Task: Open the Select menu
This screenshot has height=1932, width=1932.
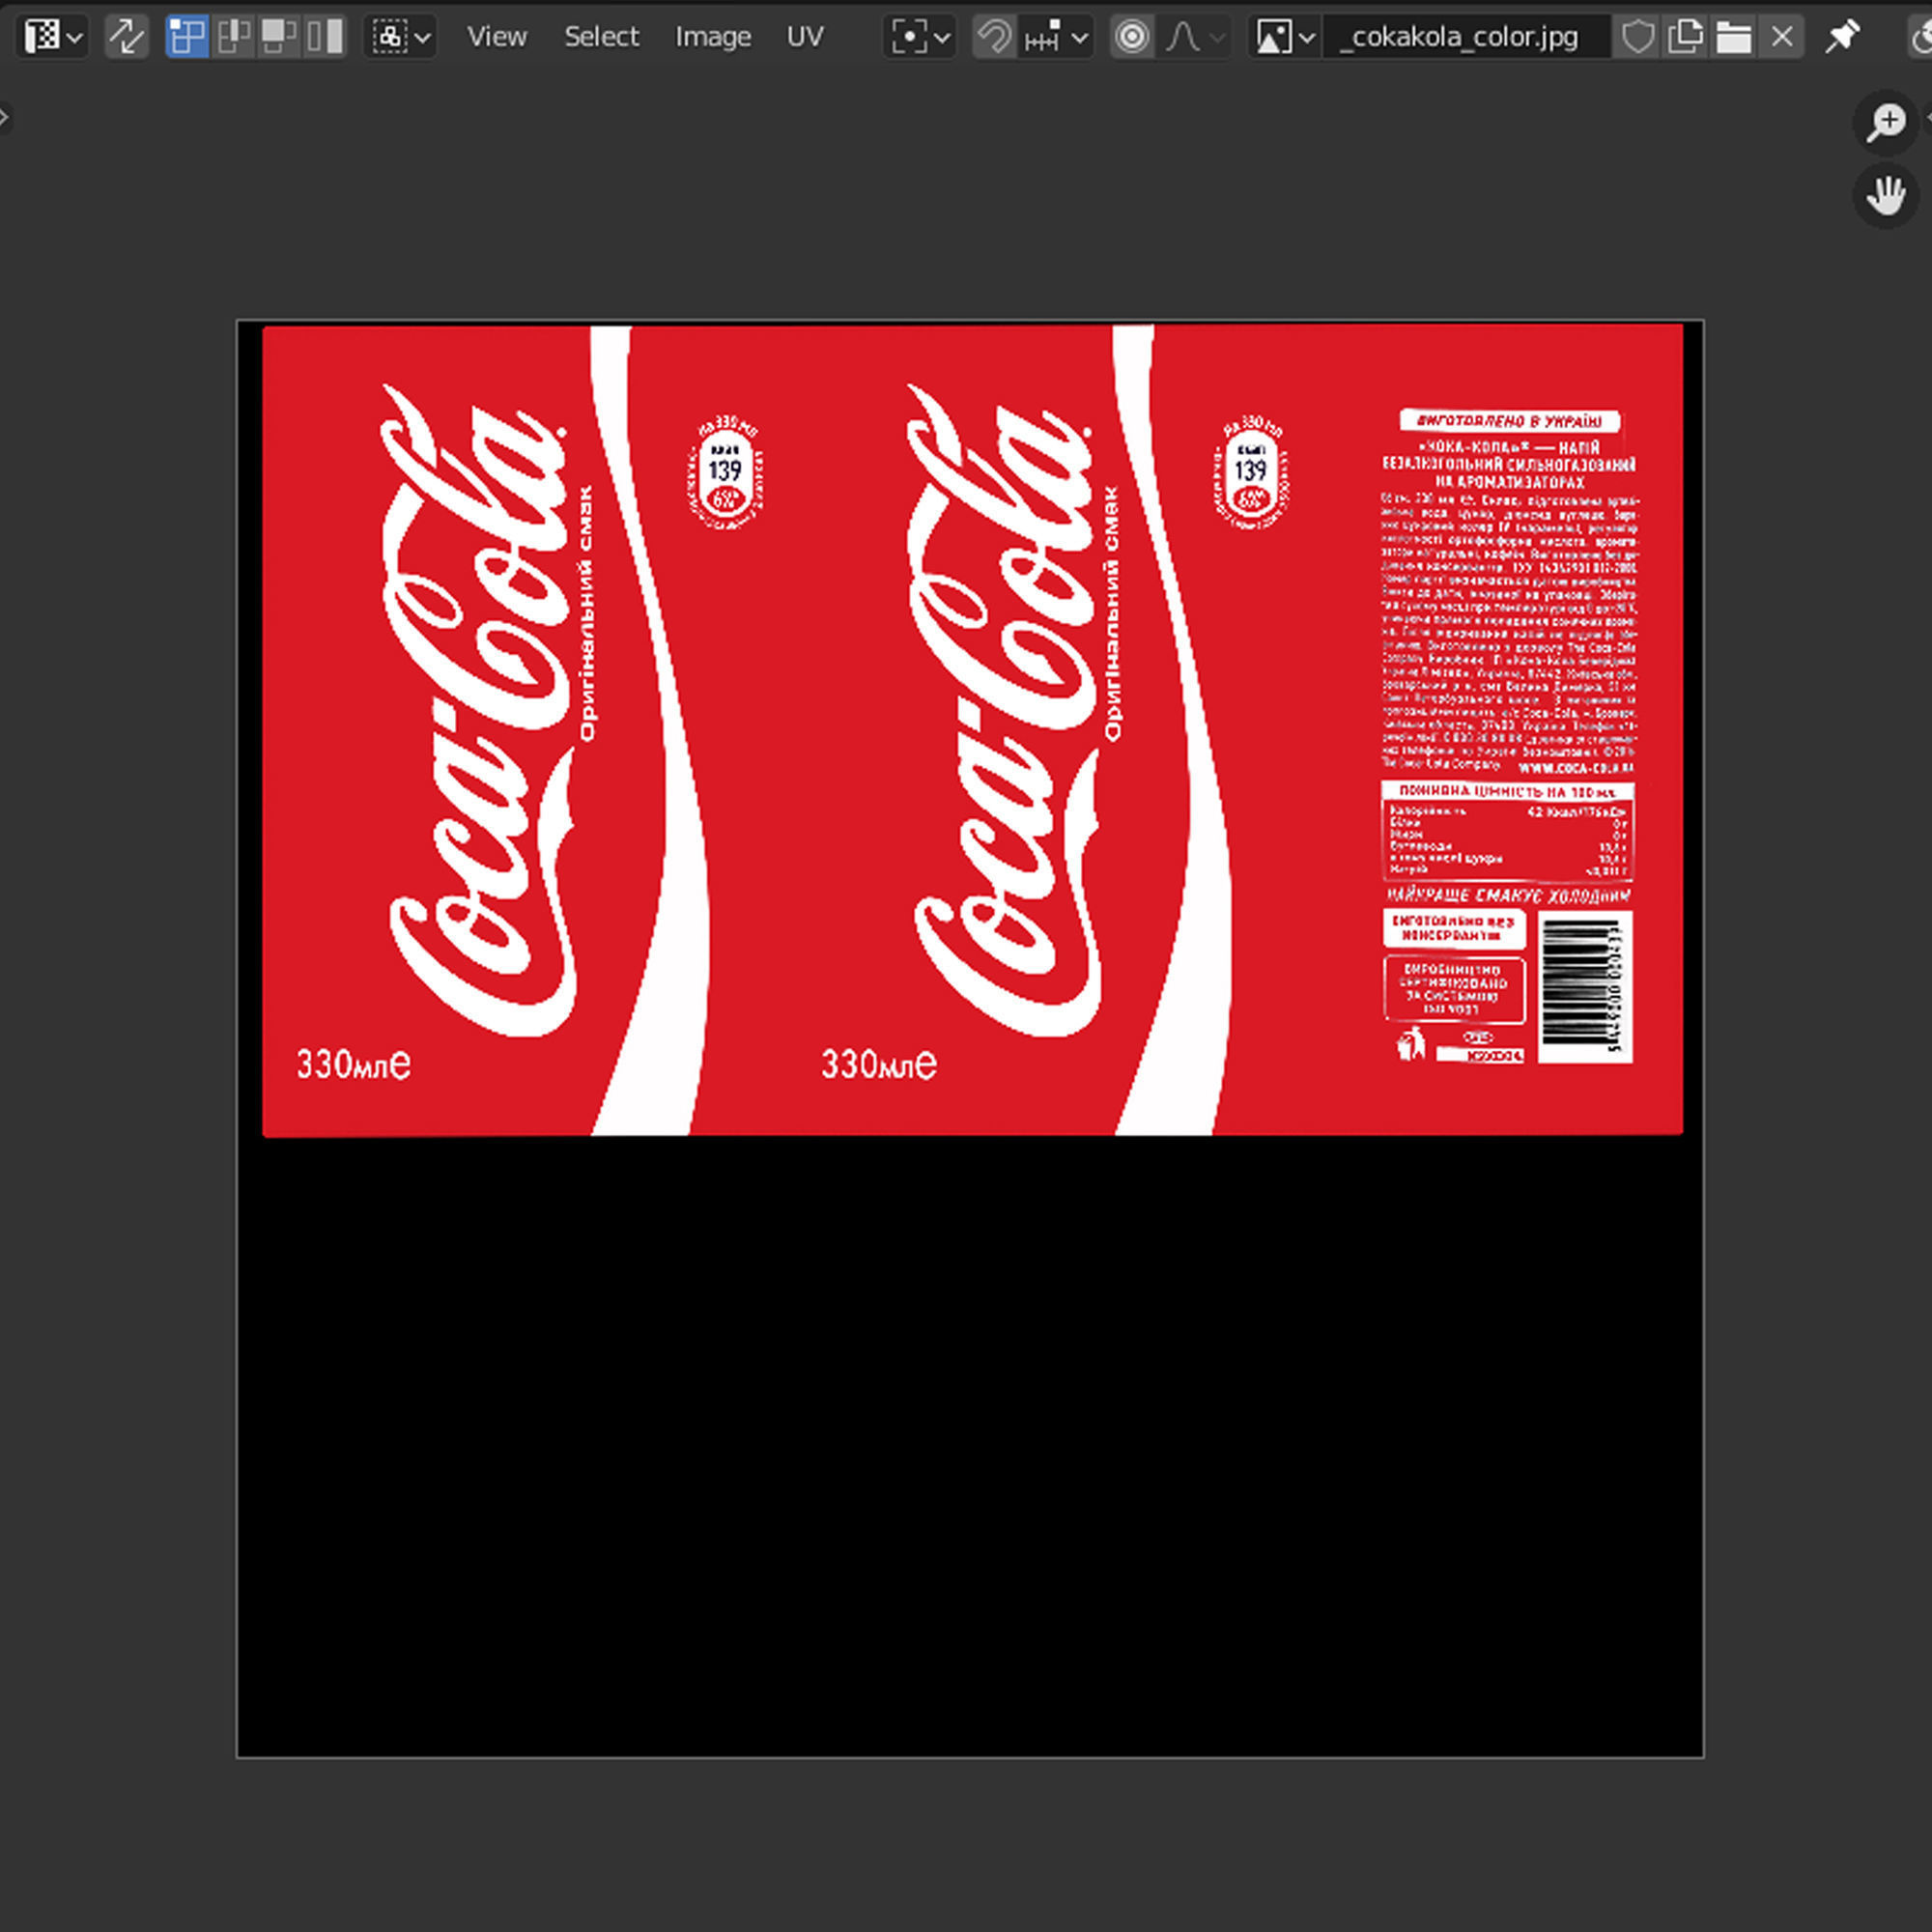Action: (x=601, y=37)
